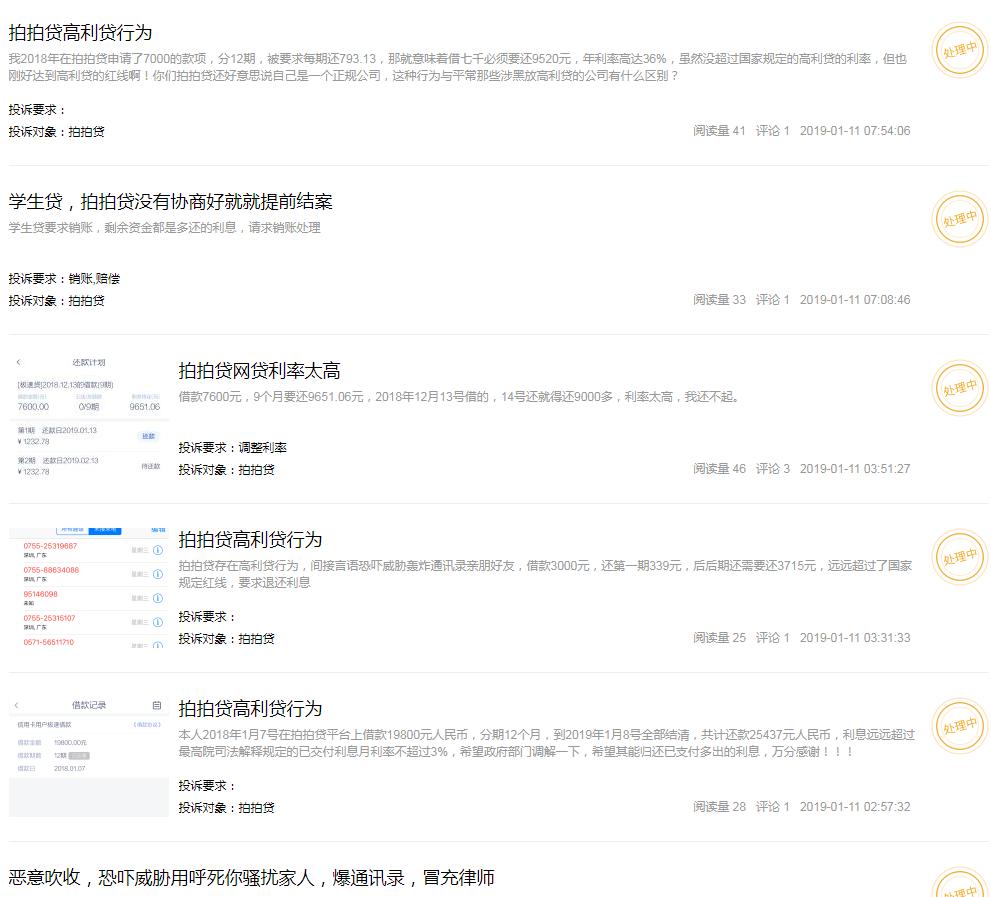View the 还款计划 repayment plan screenshot thumbnail

click(x=88, y=415)
